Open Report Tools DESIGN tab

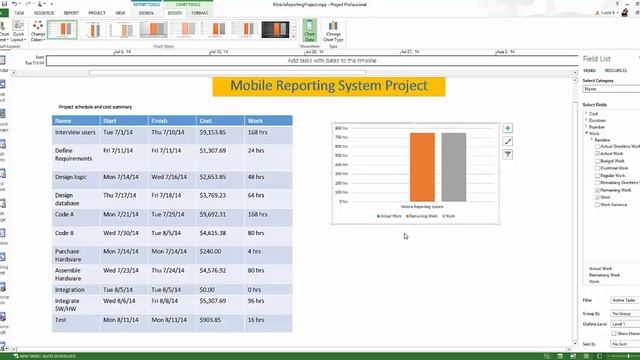(146, 13)
